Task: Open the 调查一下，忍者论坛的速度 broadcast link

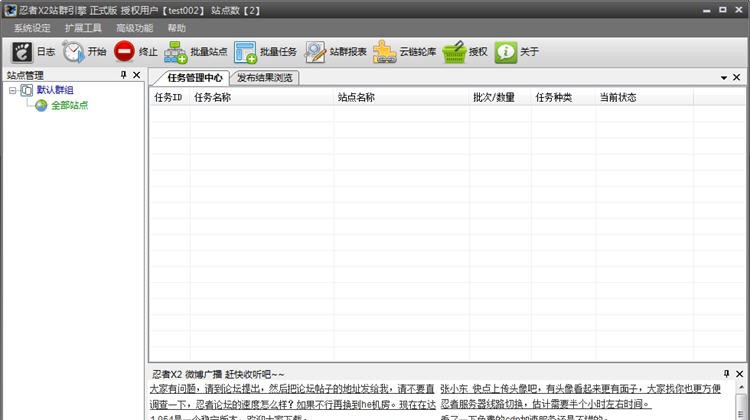Action: (x=293, y=405)
